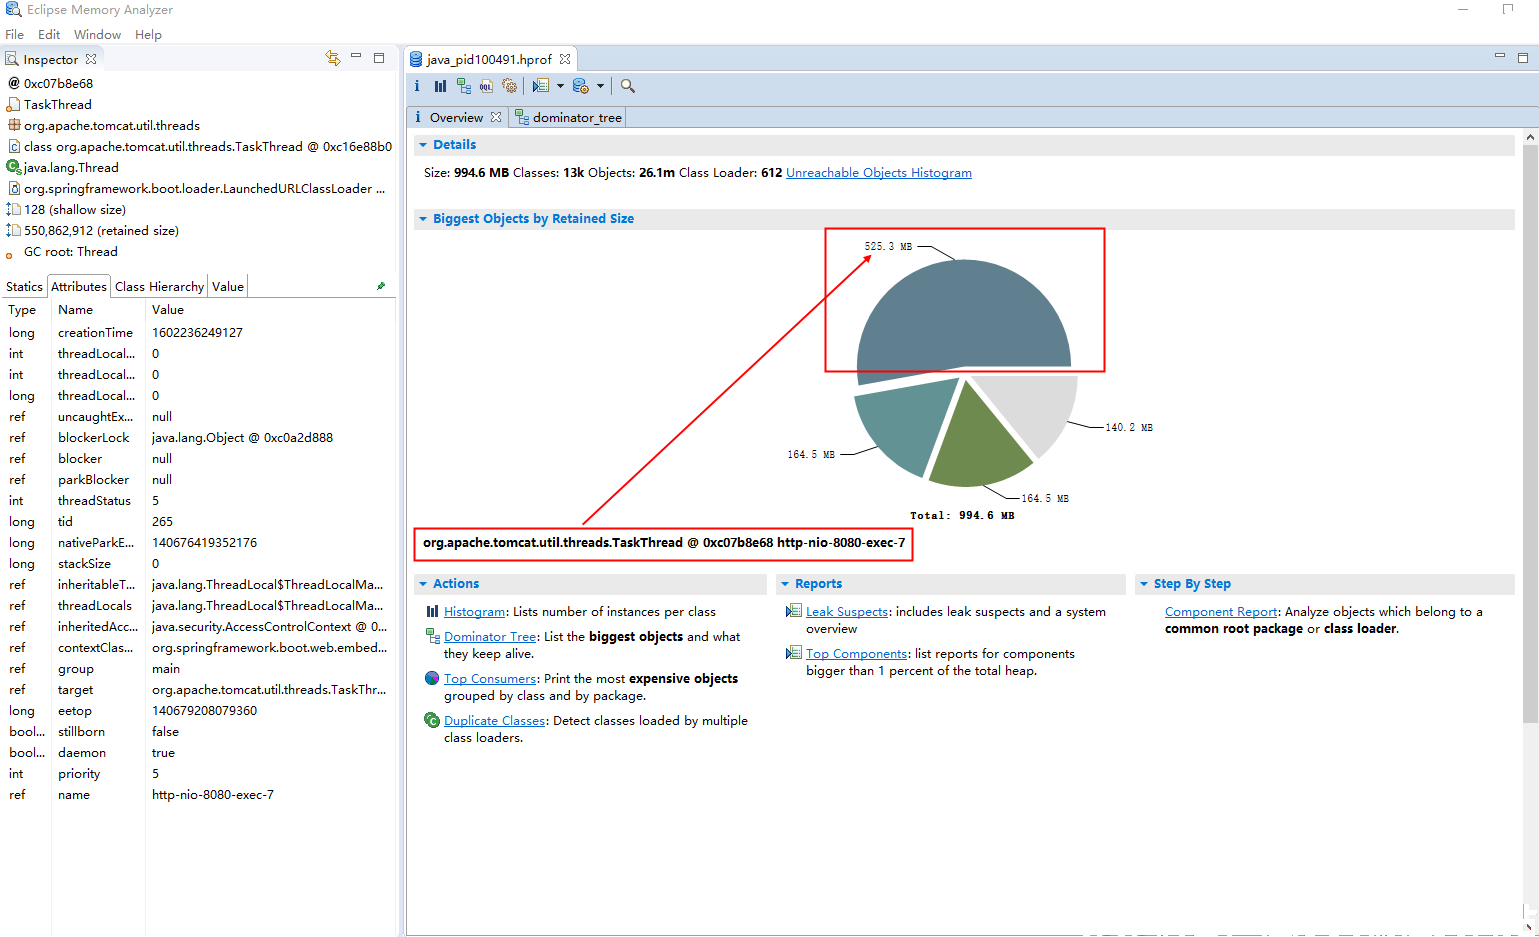Select the daemon attribute row
The image size is (1539, 937).
[198, 752]
